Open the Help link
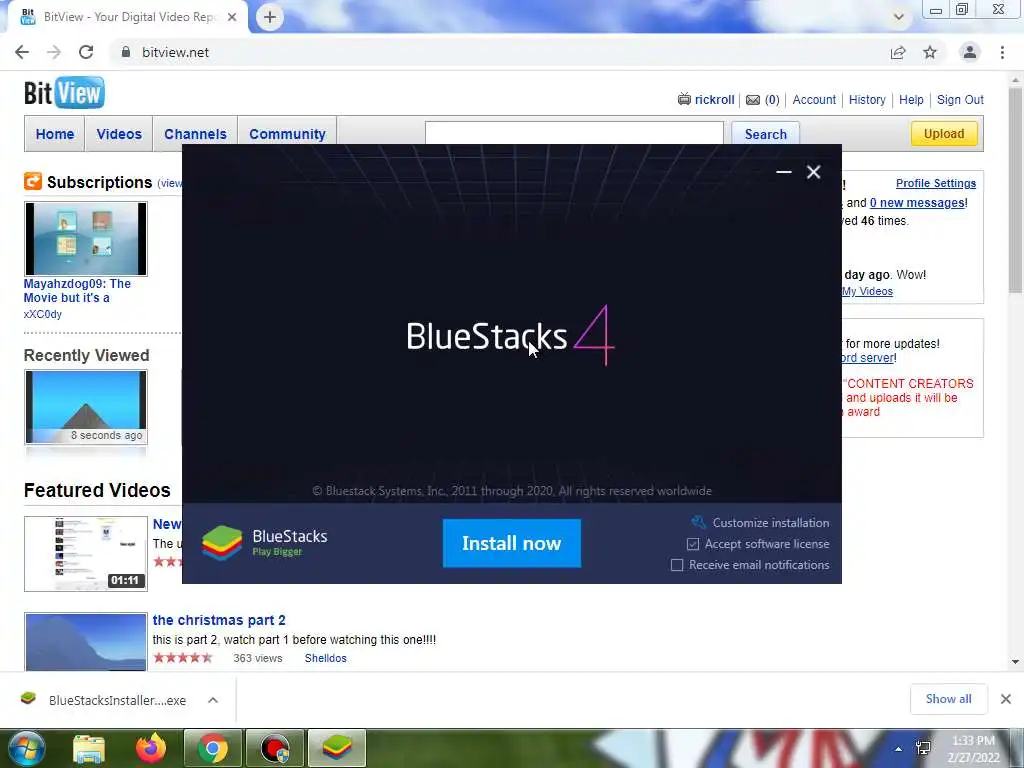The width and height of the screenshot is (1024, 768). (911, 99)
